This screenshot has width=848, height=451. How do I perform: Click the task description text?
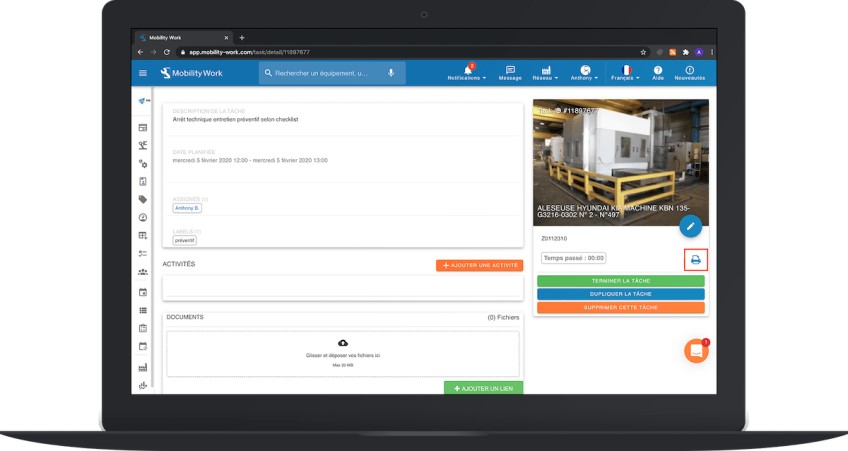[x=235, y=120]
